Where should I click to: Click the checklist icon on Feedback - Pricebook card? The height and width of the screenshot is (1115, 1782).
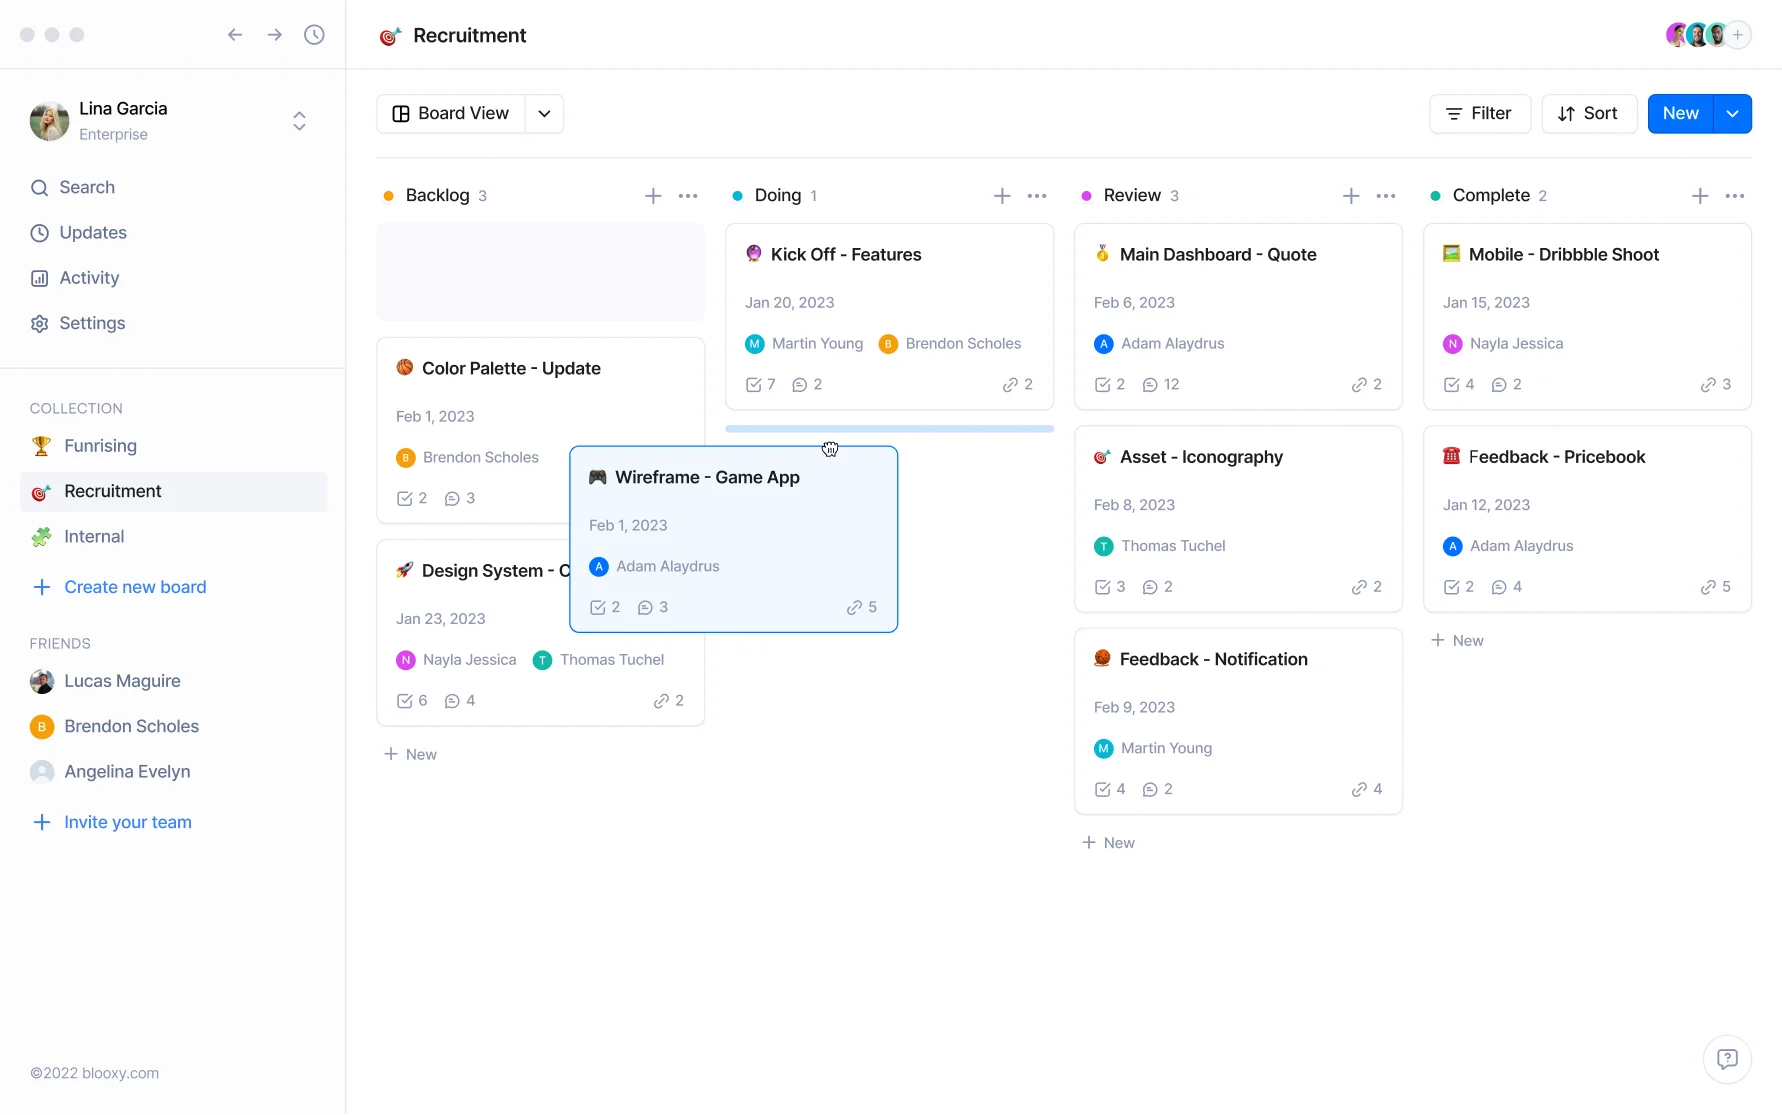coord(1452,587)
